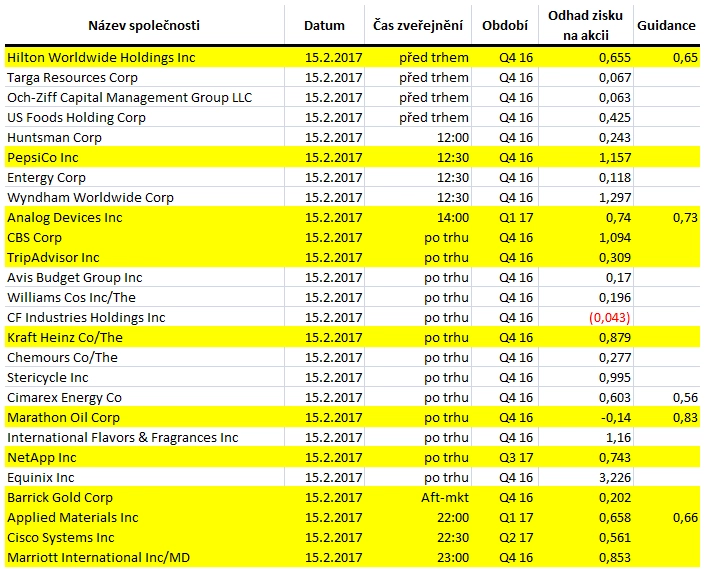This screenshot has height=574, width=707.
Task: Click the Odhad zisku na akcii header
Action: pos(585,25)
